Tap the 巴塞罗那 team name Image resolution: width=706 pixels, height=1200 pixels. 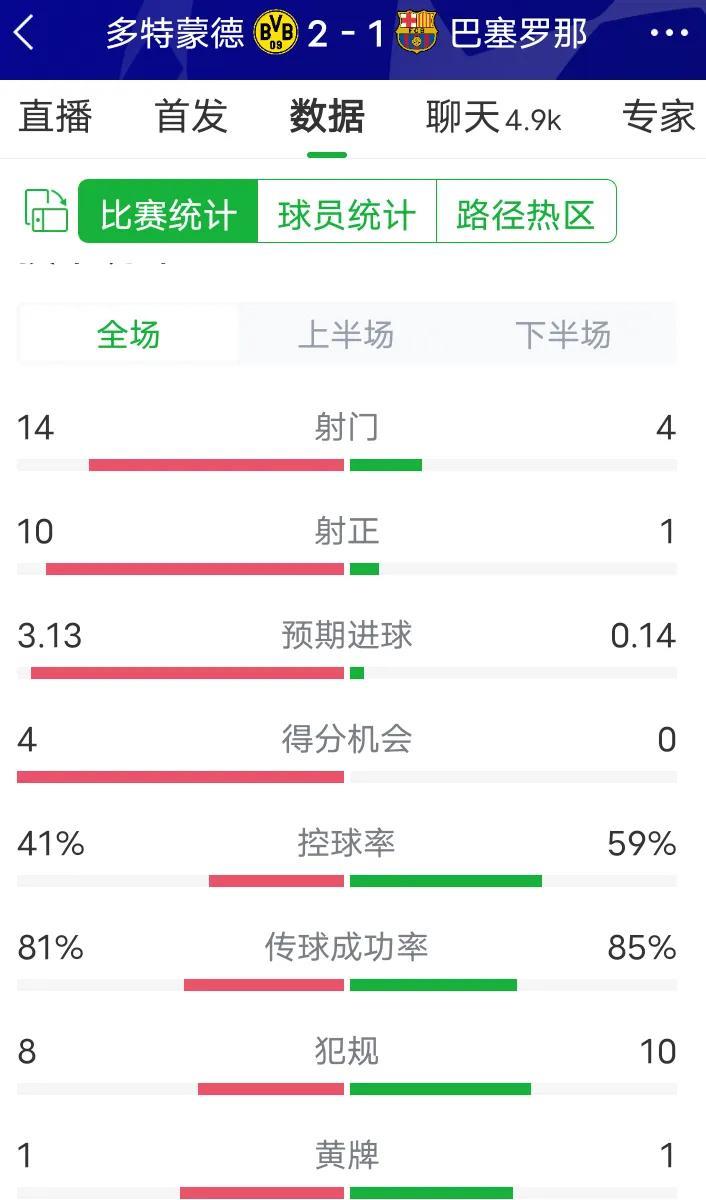tap(518, 34)
